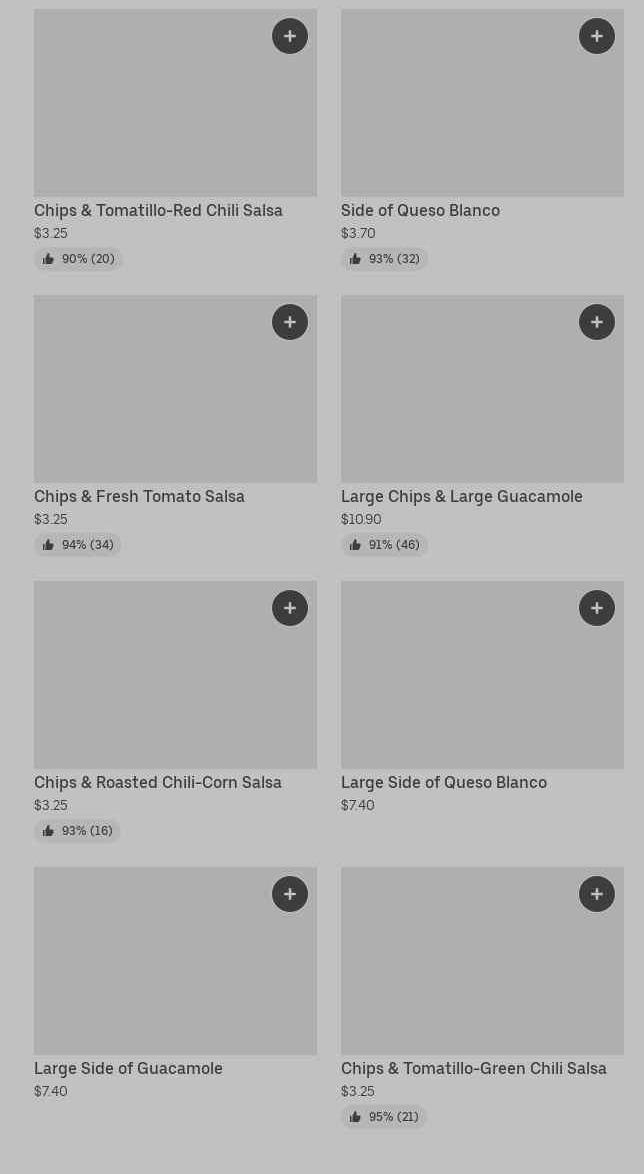This screenshot has height=1174, width=644.
Task: Open Chips & Fresh Tomato Salsa title
Action: tap(139, 497)
